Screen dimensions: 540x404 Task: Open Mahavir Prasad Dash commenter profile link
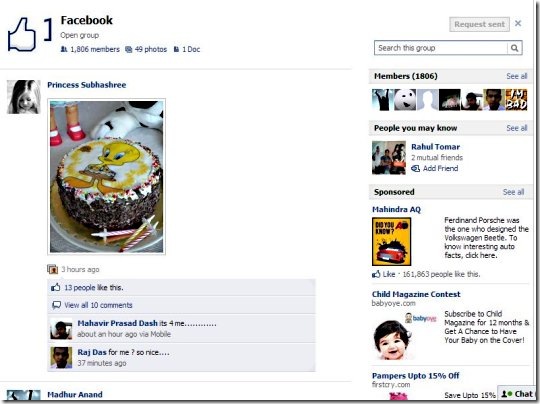tap(117, 323)
